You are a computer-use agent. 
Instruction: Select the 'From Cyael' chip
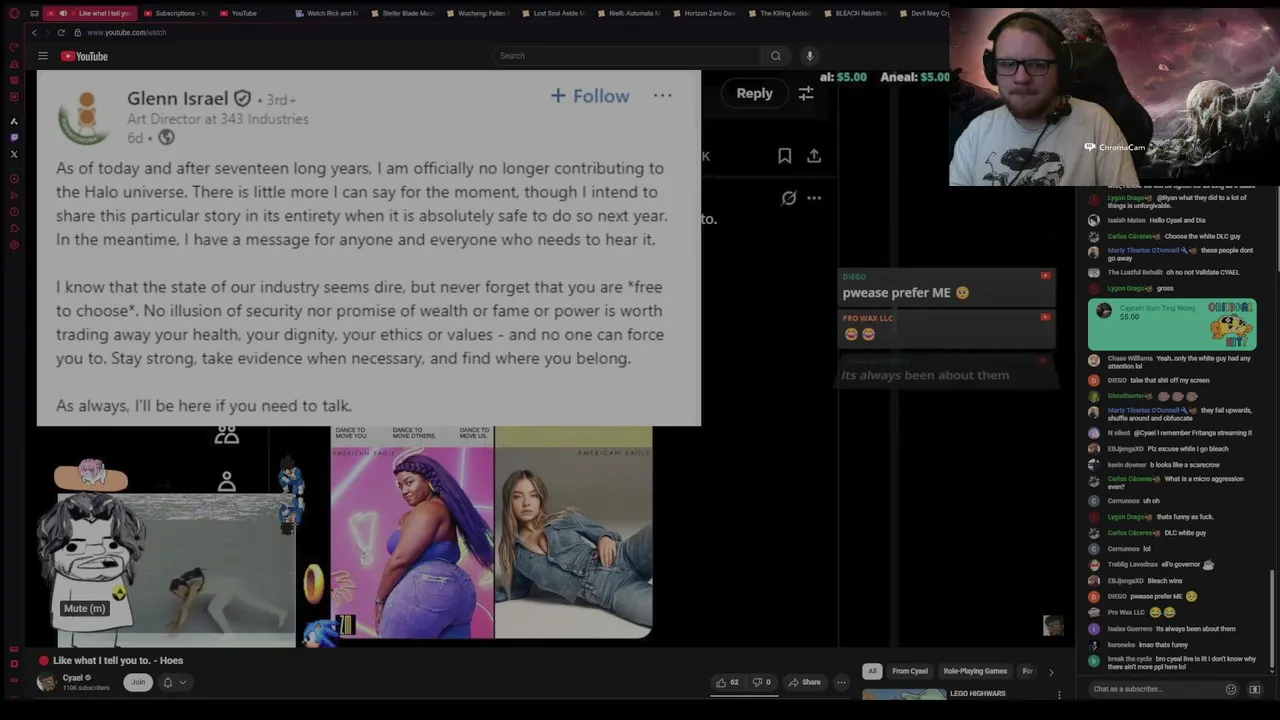[909, 671]
